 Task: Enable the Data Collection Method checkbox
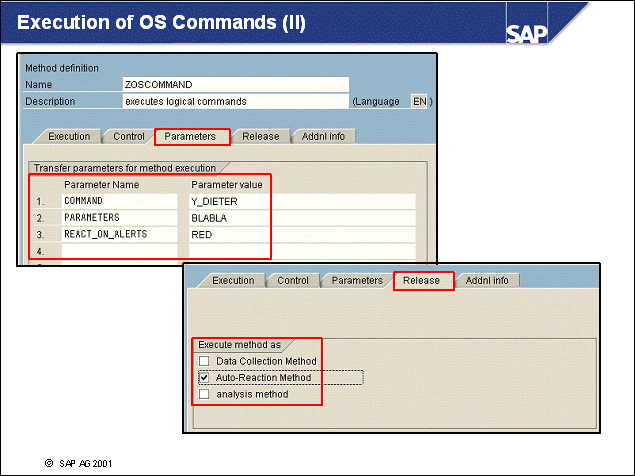[205, 361]
